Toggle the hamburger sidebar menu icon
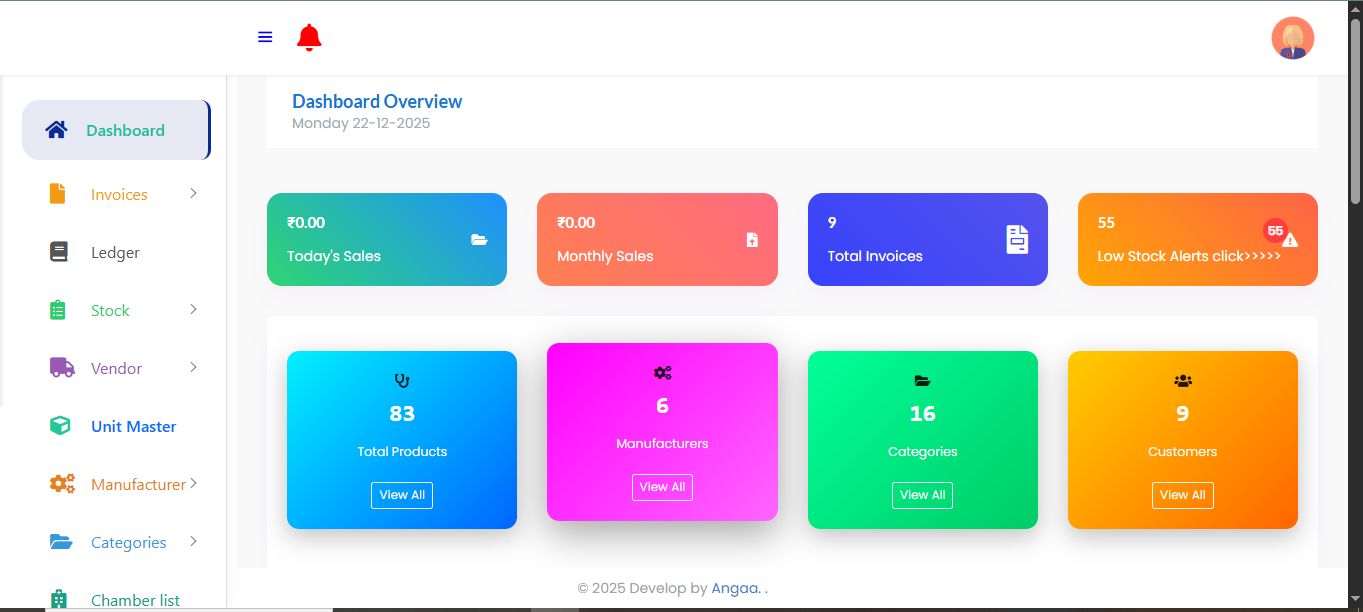The image size is (1363, 612). (265, 37)
